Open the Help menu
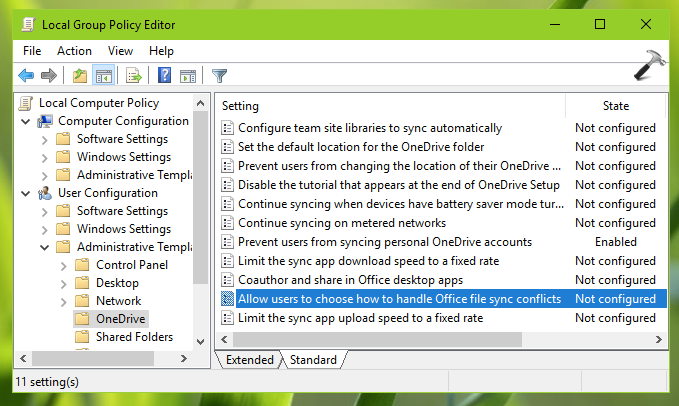This screenshot has width=679, height=406. (x=161, y=51)
